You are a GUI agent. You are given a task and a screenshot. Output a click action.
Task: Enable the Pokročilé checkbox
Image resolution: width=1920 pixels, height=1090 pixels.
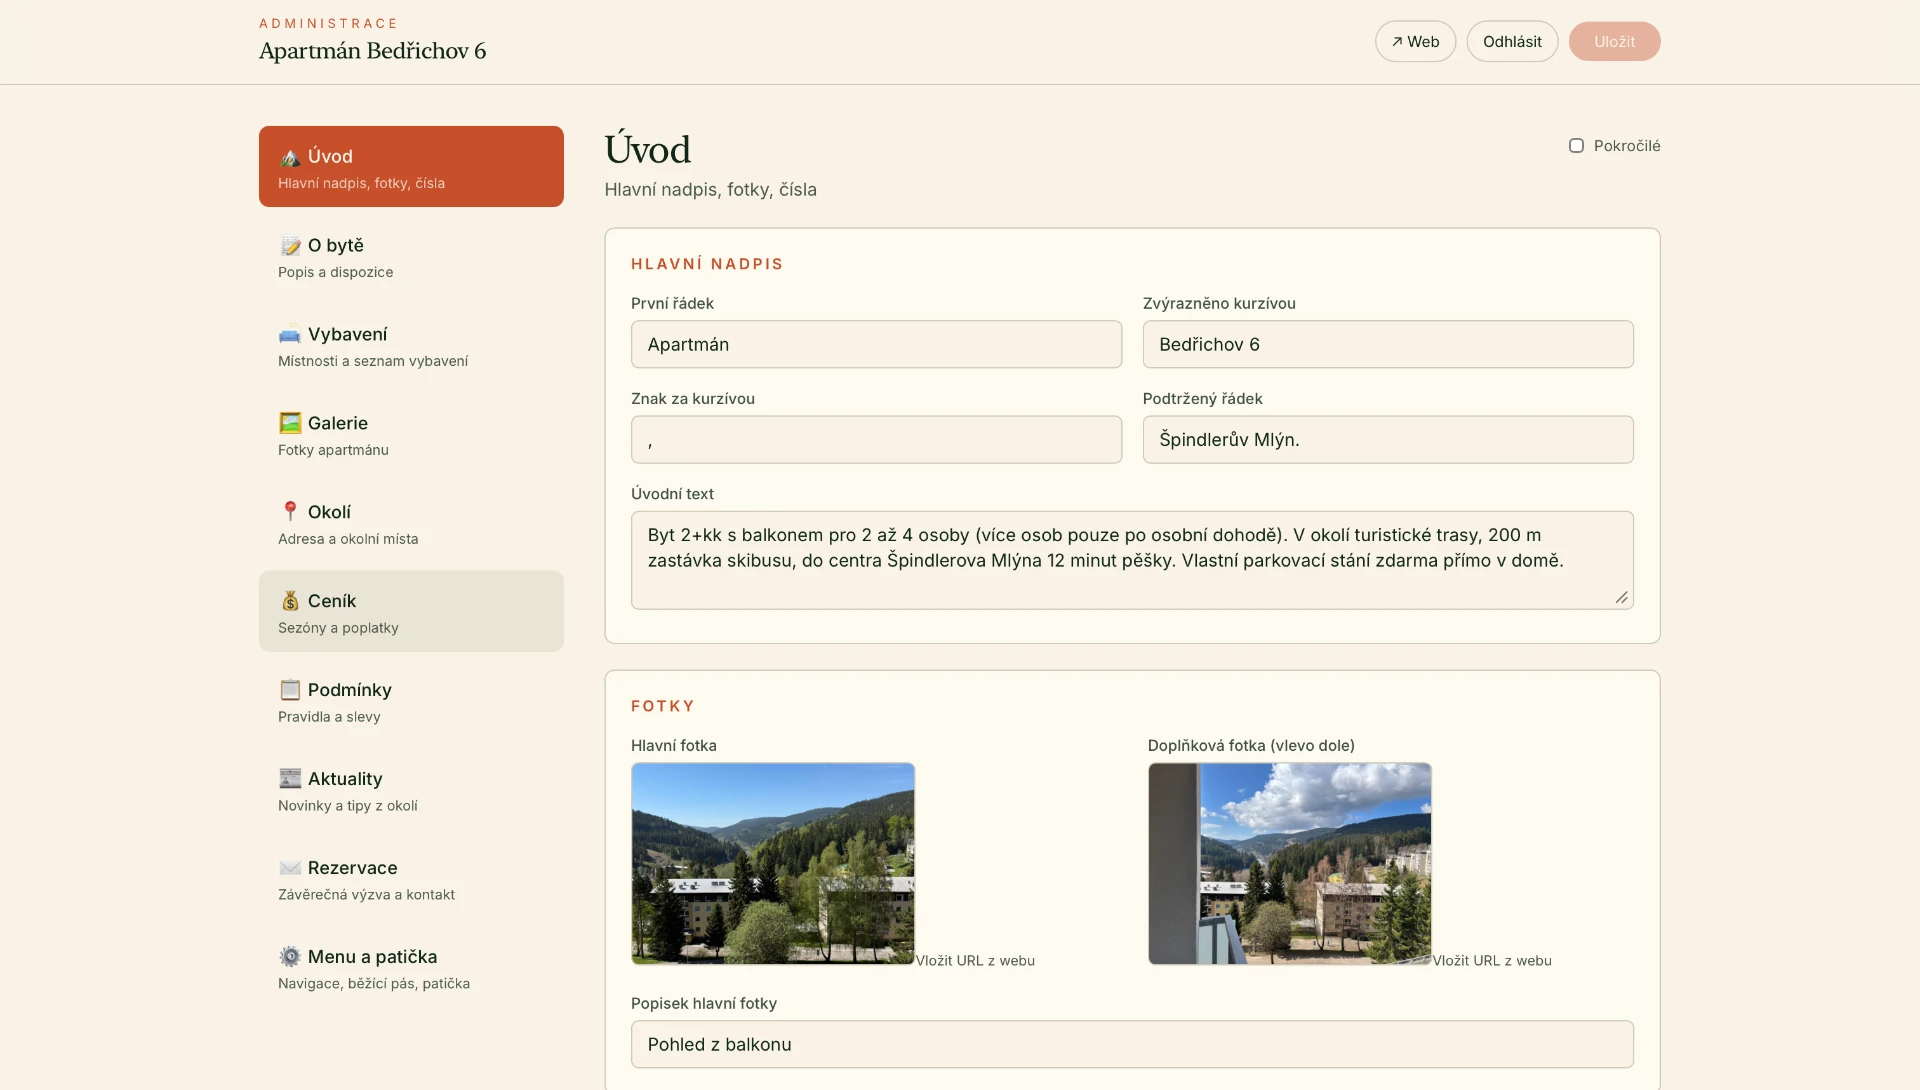(1576, 146)
